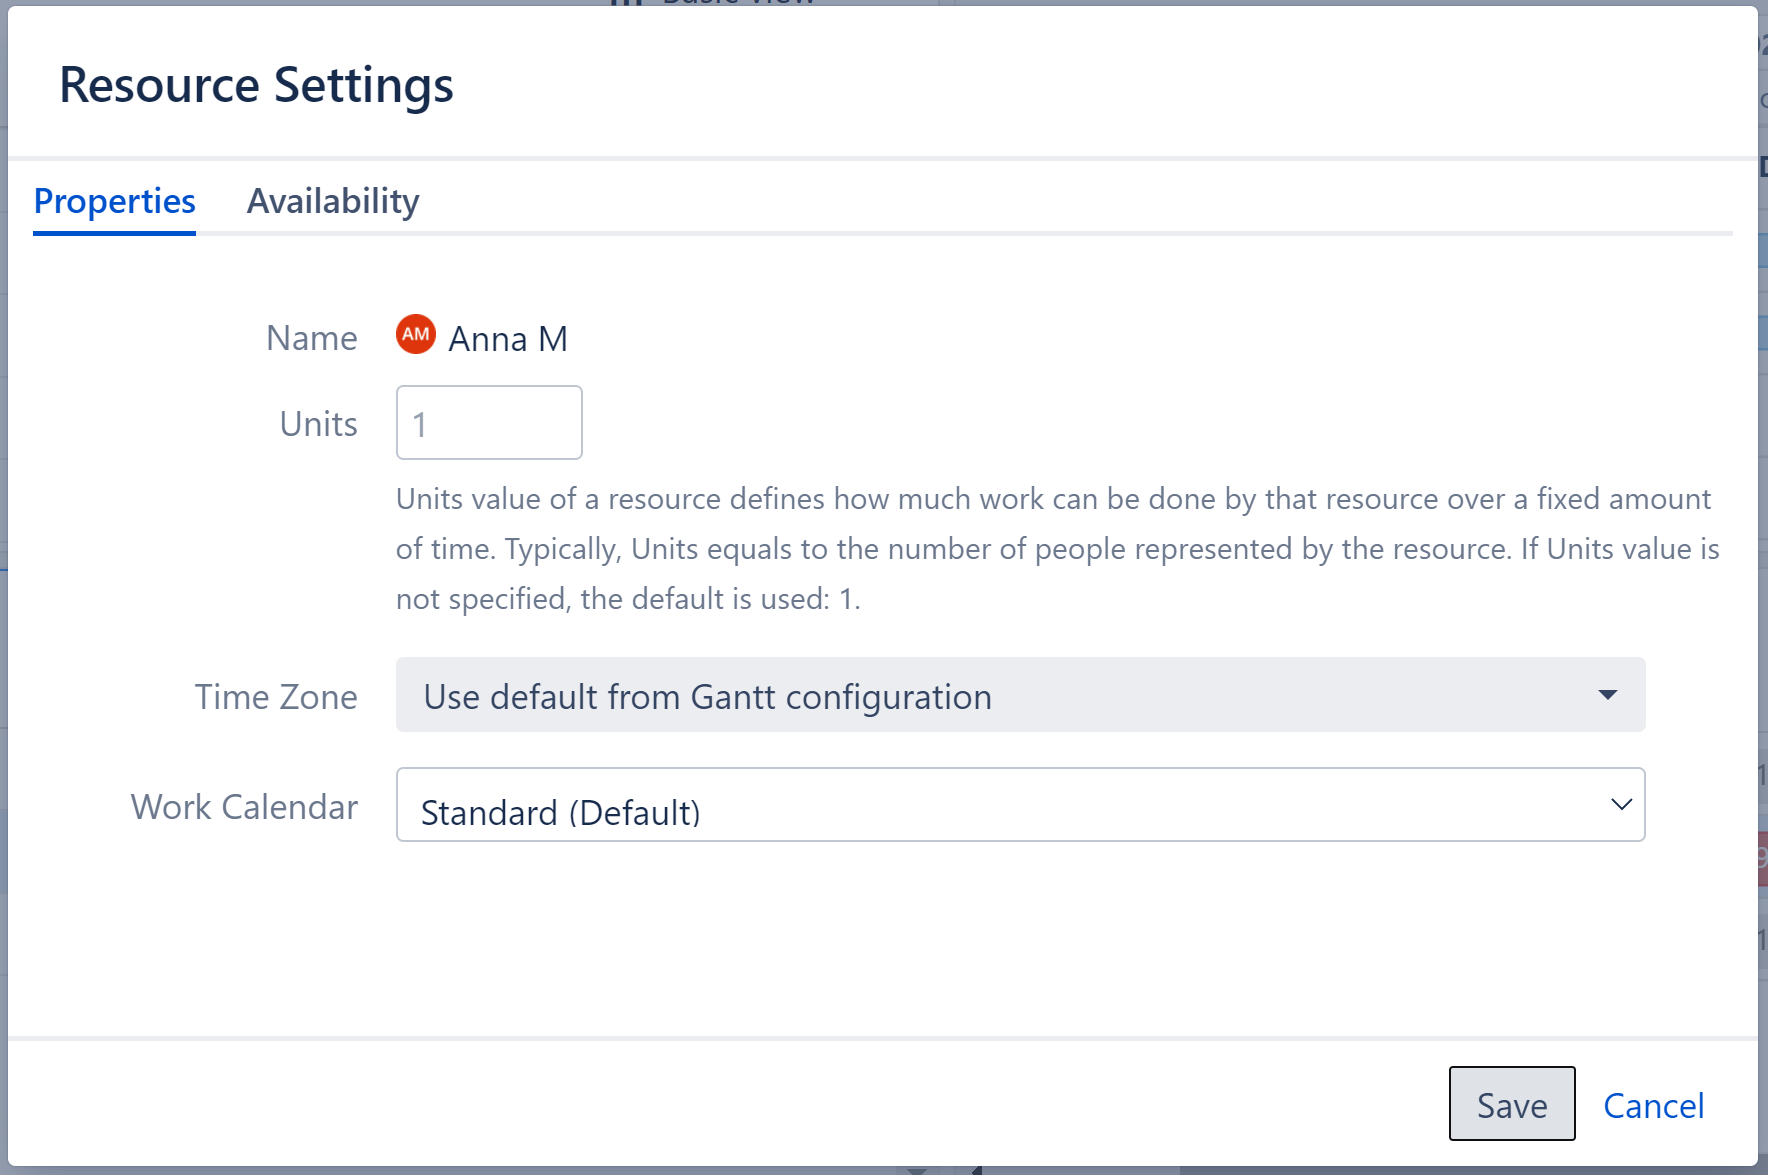
Task: Open the Time Zone dropdown
Action: (x=1019, y=695)
